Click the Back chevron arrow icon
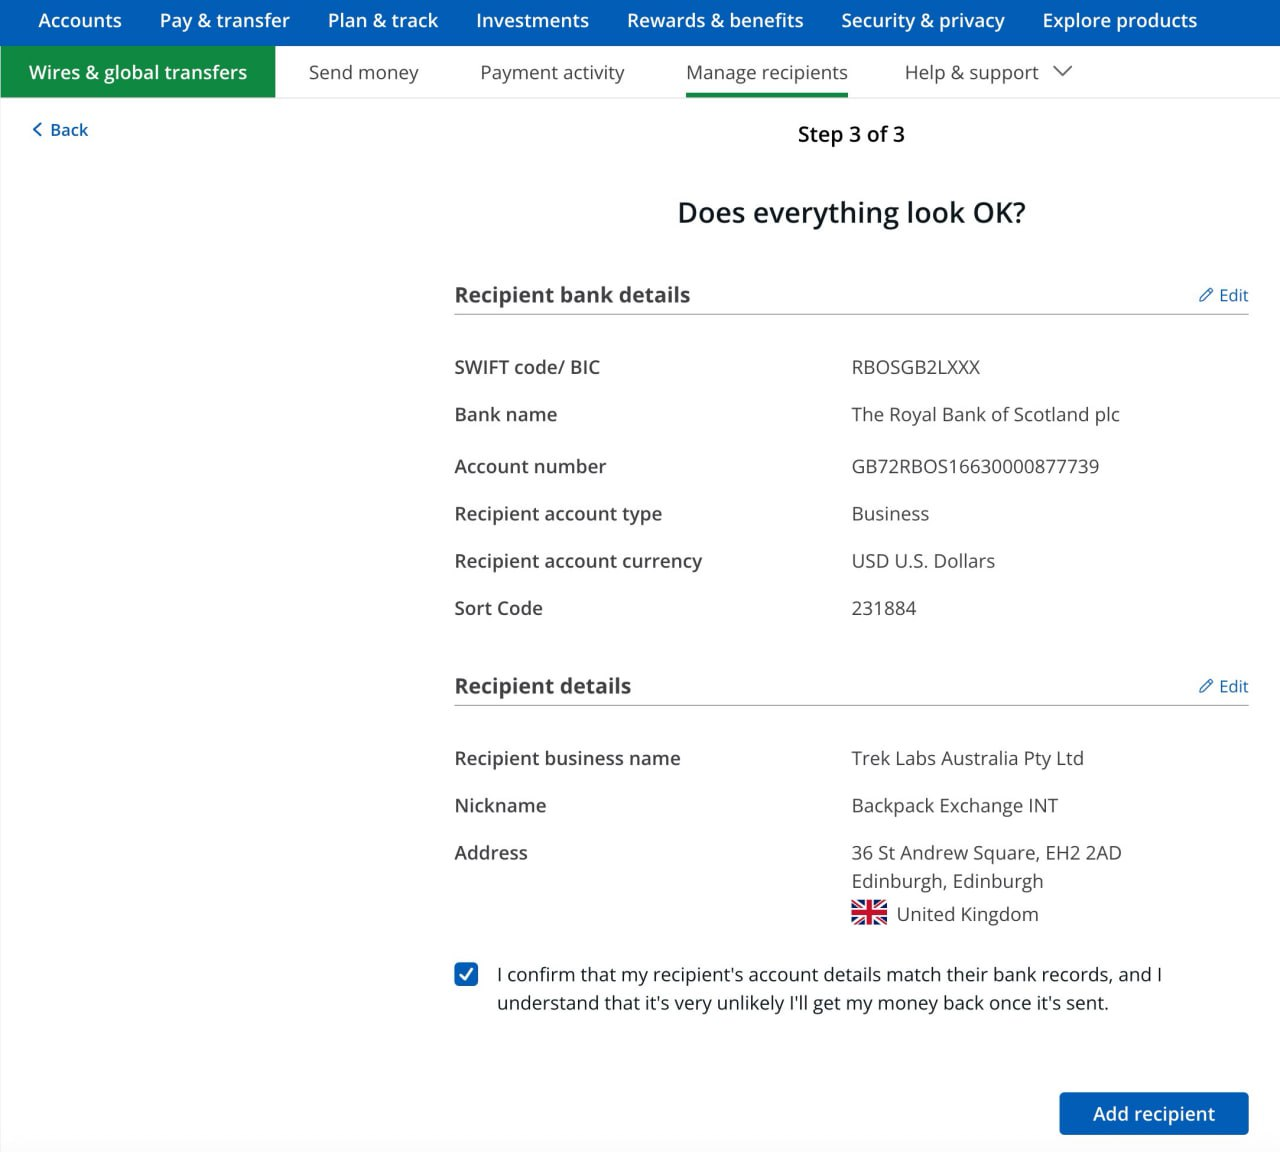This screenshot has height=1152, width=1280. coord(38,130)
